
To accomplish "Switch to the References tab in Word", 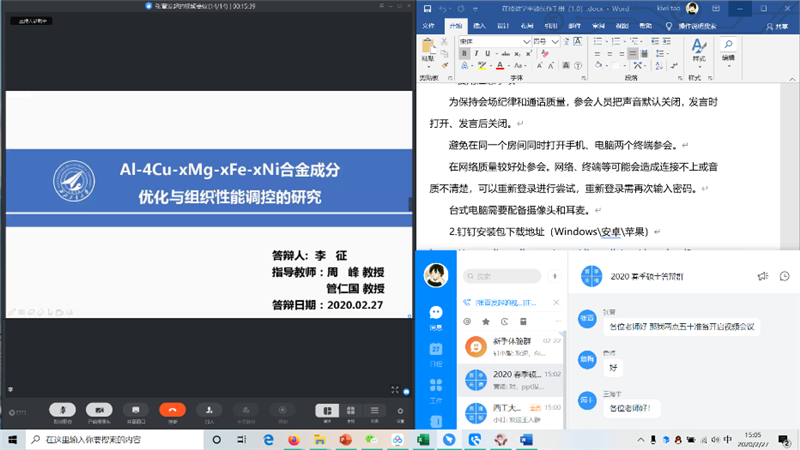I will [551, 26].
